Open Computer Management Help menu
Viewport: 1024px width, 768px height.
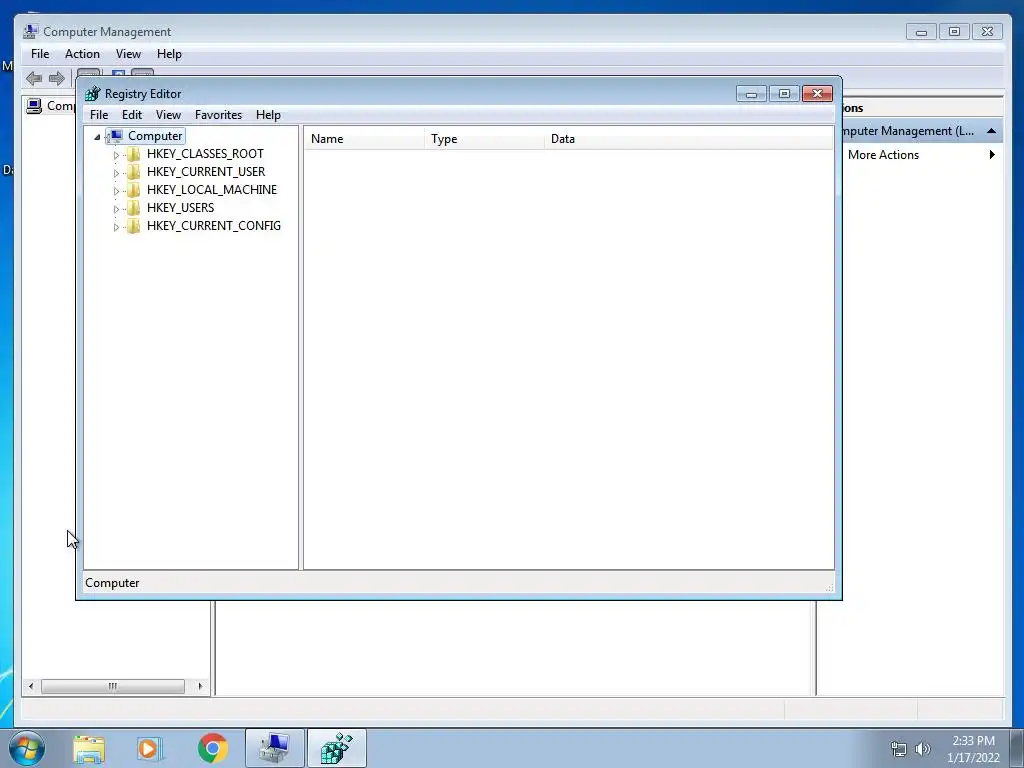(x=169, y=54)
